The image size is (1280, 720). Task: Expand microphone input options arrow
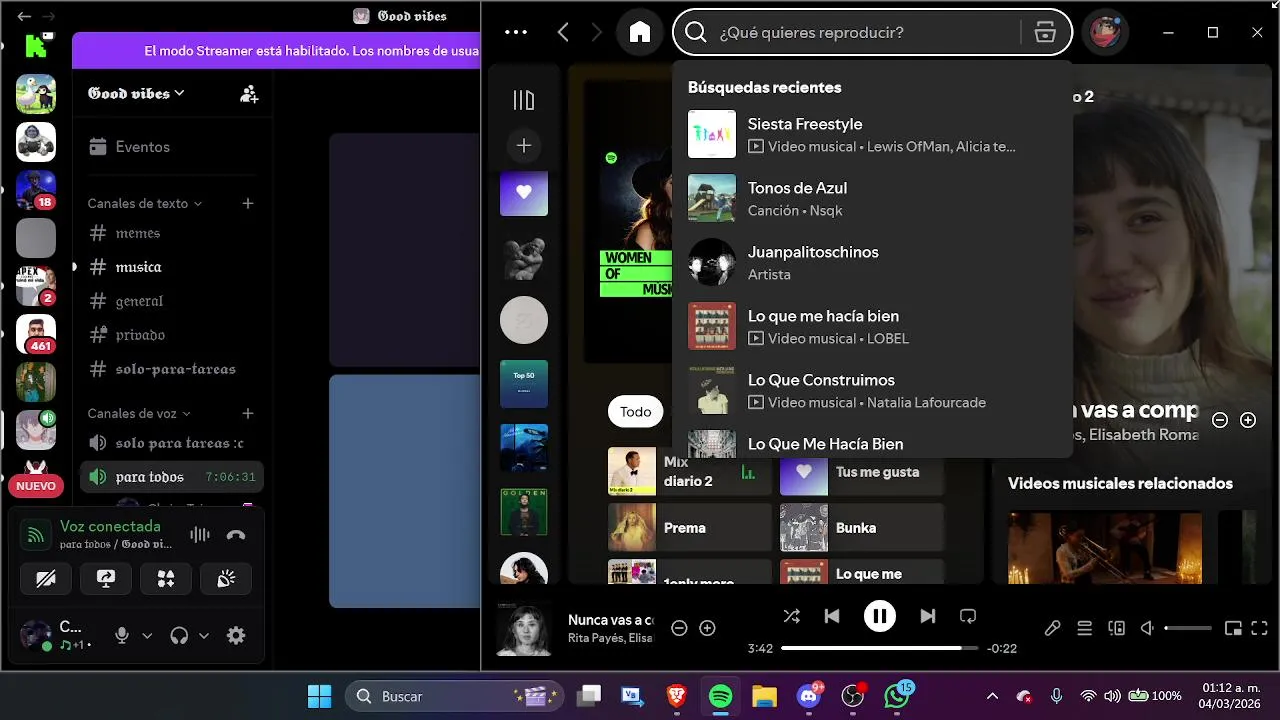[x=147, y=635]
